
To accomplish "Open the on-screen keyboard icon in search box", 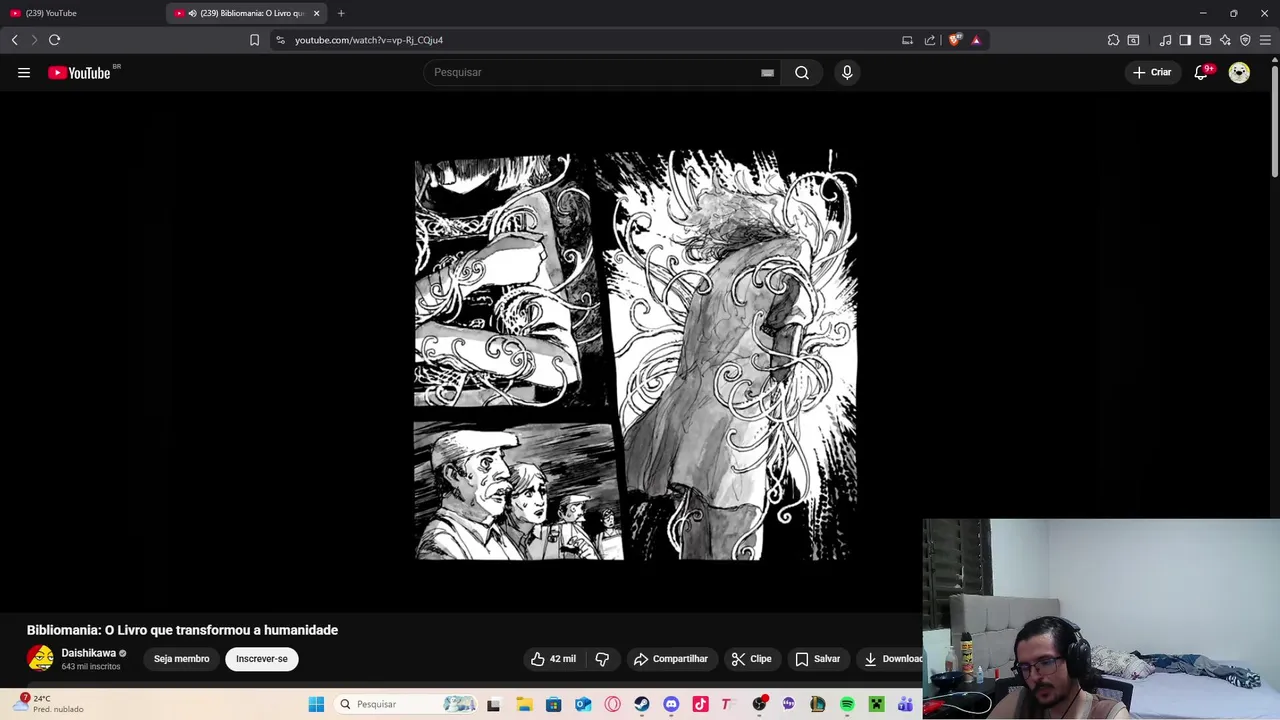I will pos(767,72).
